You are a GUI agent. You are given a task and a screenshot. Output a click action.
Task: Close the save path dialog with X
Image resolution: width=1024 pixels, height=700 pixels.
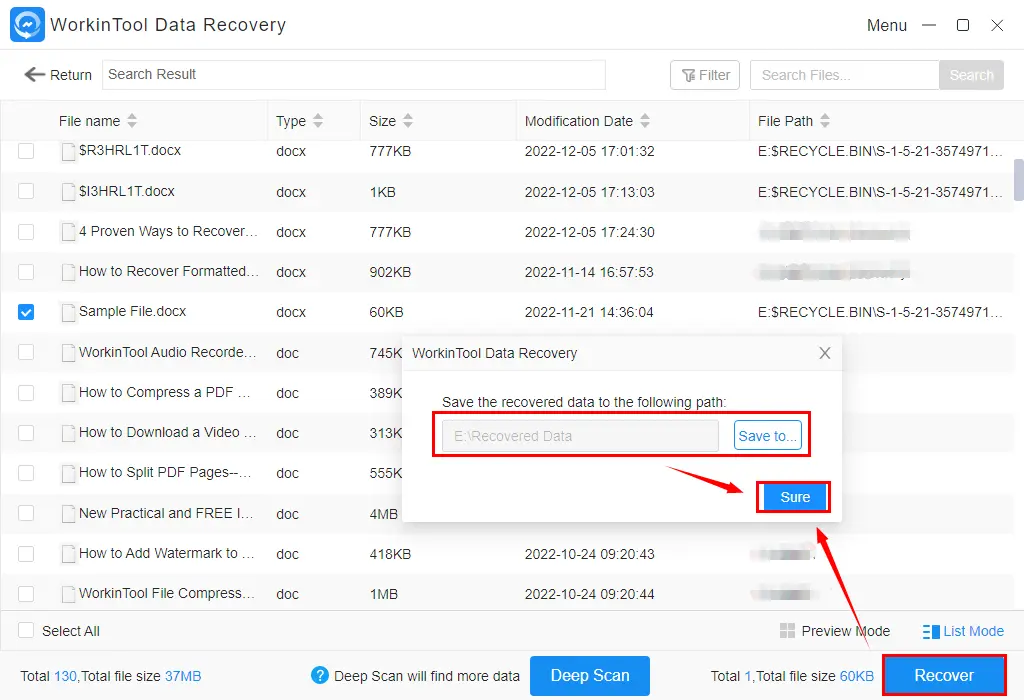[825, 353]
